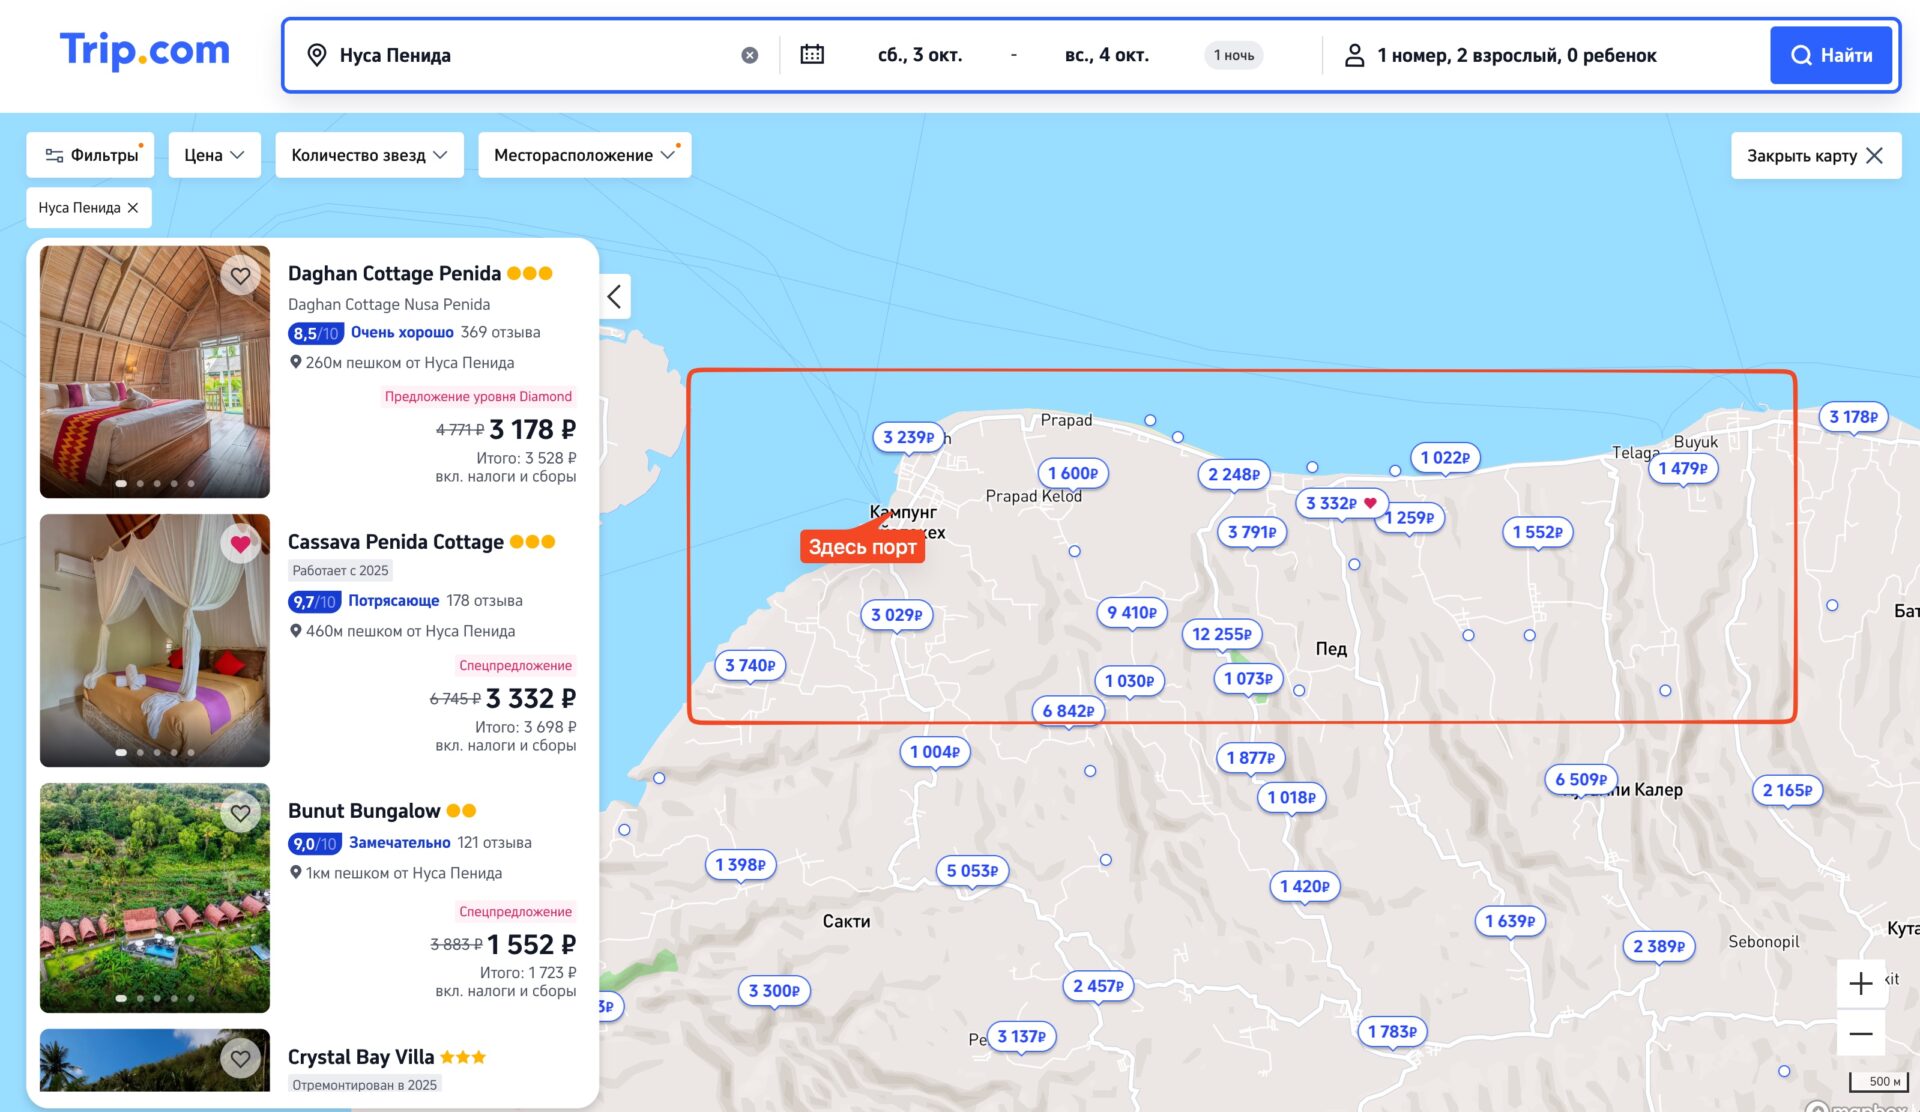
Task: Remove the Нуса Пенида filter chip
Action: click(x=132, y=208)
